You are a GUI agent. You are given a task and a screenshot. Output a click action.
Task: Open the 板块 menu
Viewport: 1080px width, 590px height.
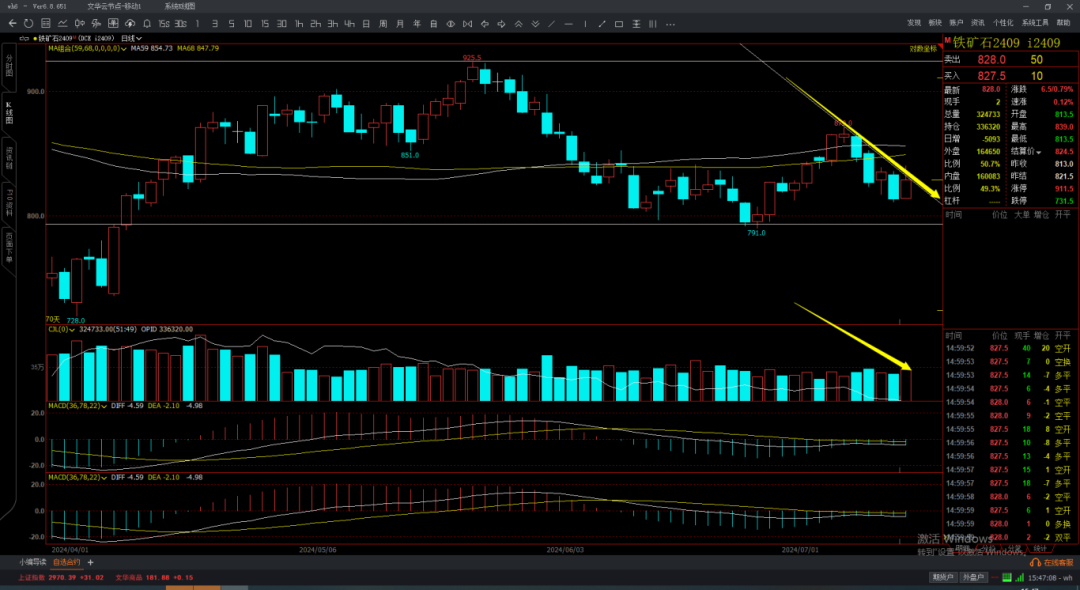click(935, 23)
